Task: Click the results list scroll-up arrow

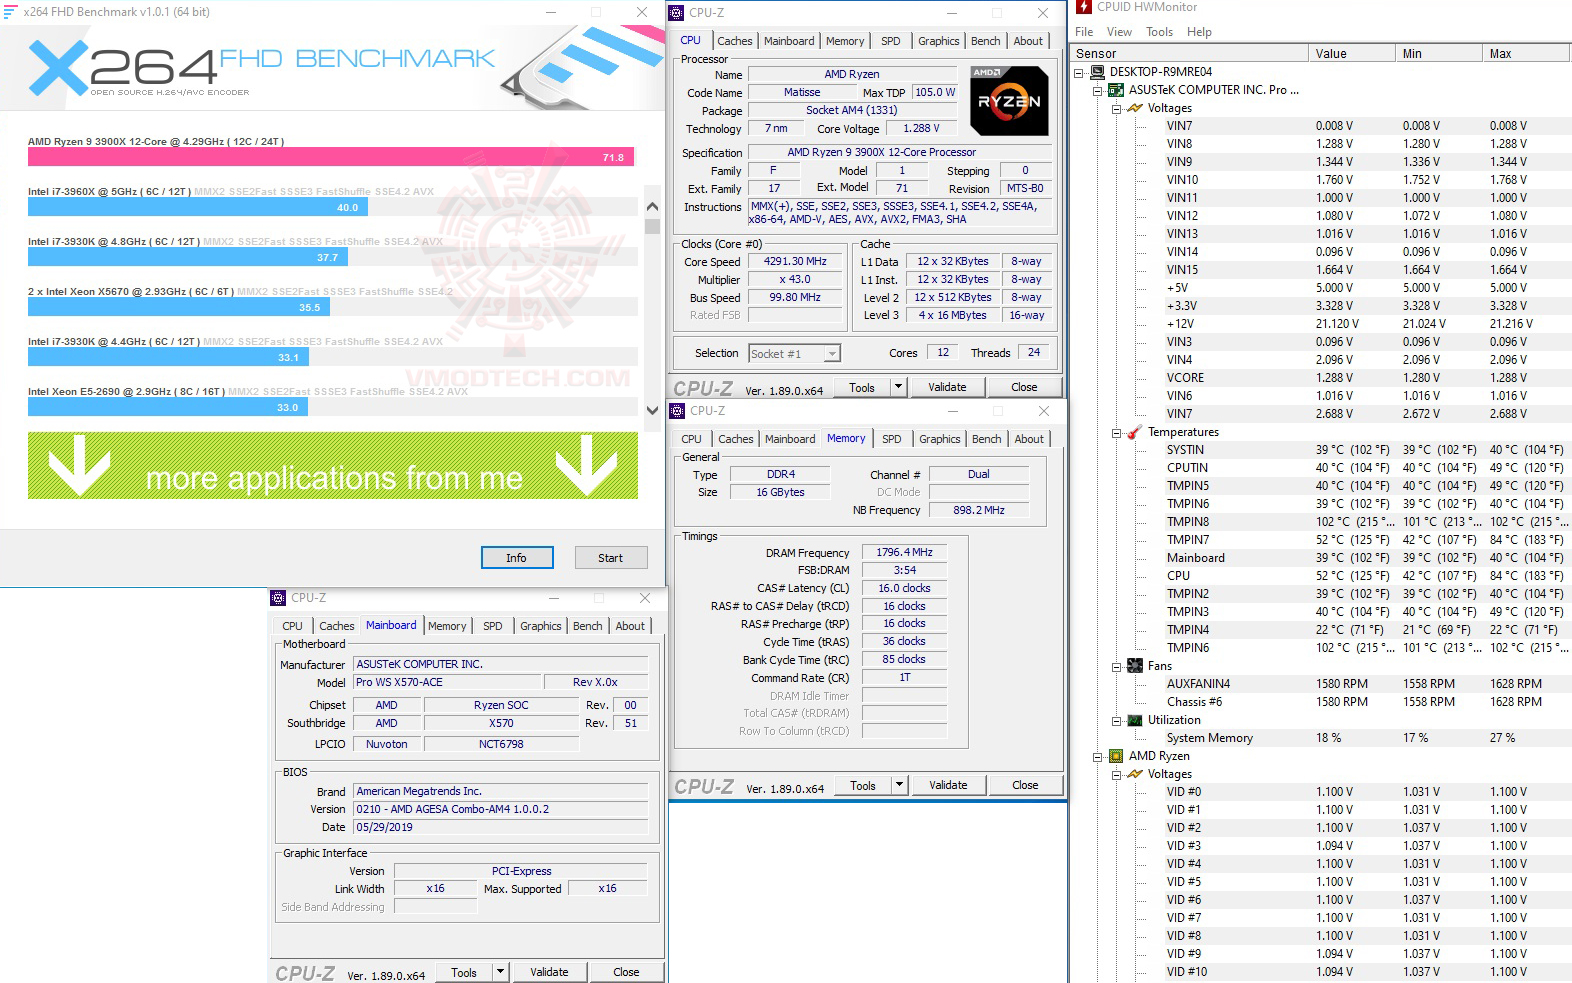Action: 652,206
